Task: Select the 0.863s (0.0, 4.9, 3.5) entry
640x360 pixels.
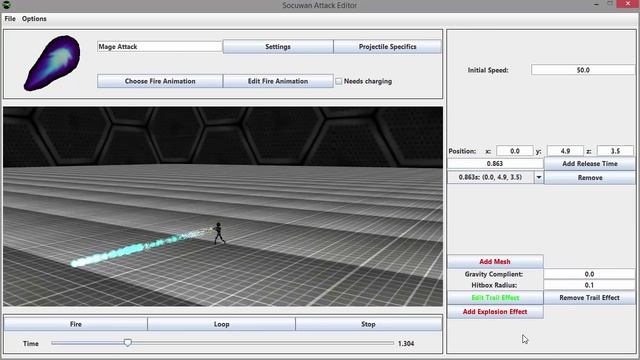Action: point(491,177)
